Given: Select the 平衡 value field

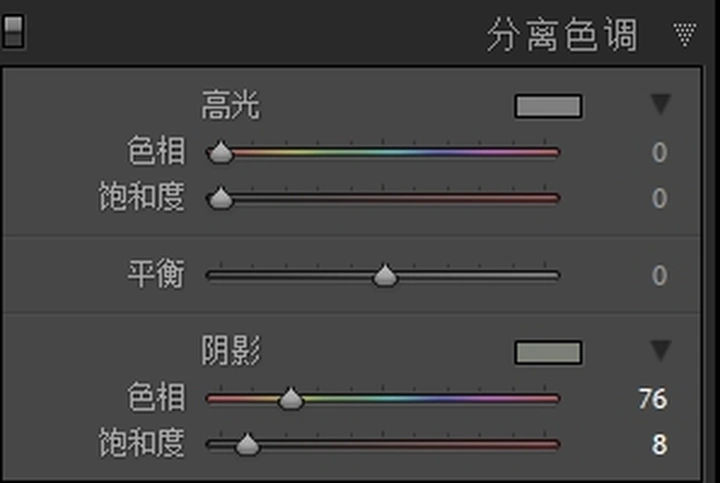Looking at the screenshot, I should pos(659,275).
